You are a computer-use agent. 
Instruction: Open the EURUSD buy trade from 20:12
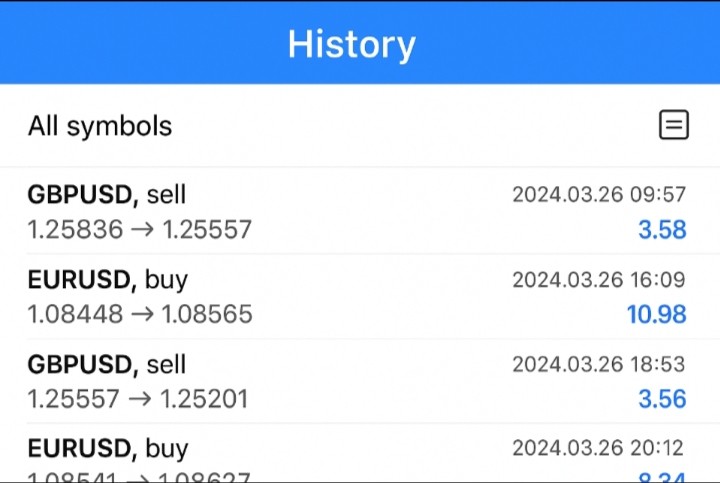[107, 448]
